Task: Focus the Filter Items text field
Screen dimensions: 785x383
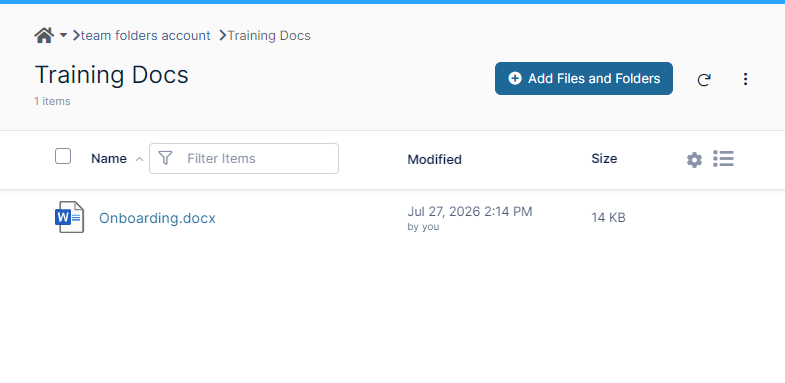Action: 244,159
